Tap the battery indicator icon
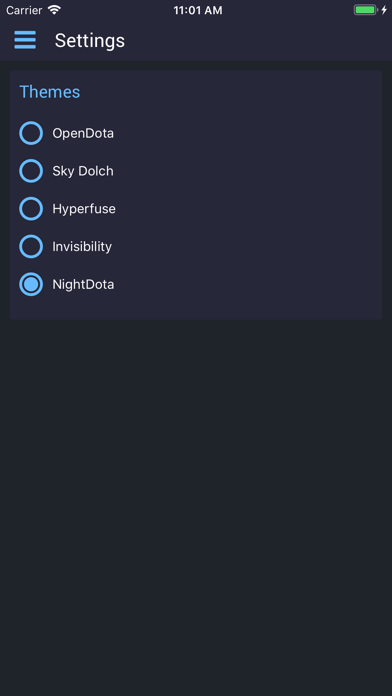Screen dimensions: 392x696 [x=365, y=10]
